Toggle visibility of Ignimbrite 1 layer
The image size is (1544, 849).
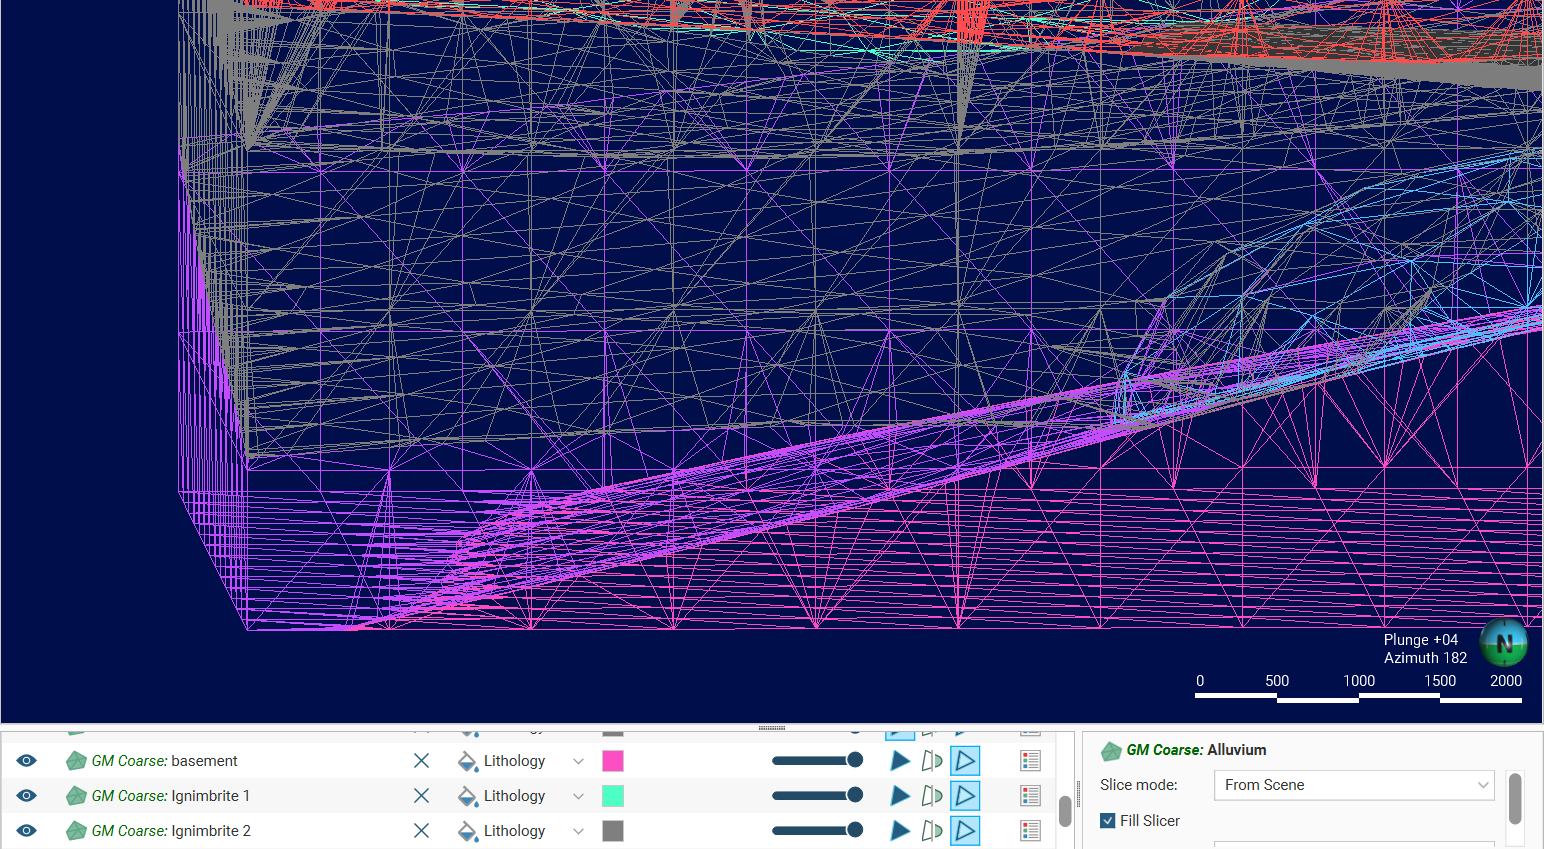click(x=26, y=796)
